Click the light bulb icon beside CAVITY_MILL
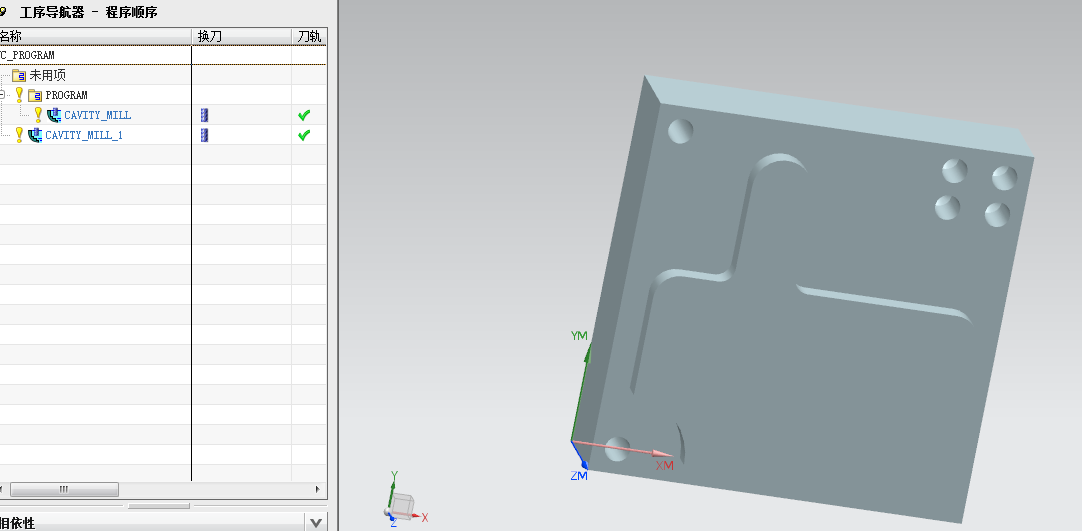1082x531 pixels. pos(39,114)
